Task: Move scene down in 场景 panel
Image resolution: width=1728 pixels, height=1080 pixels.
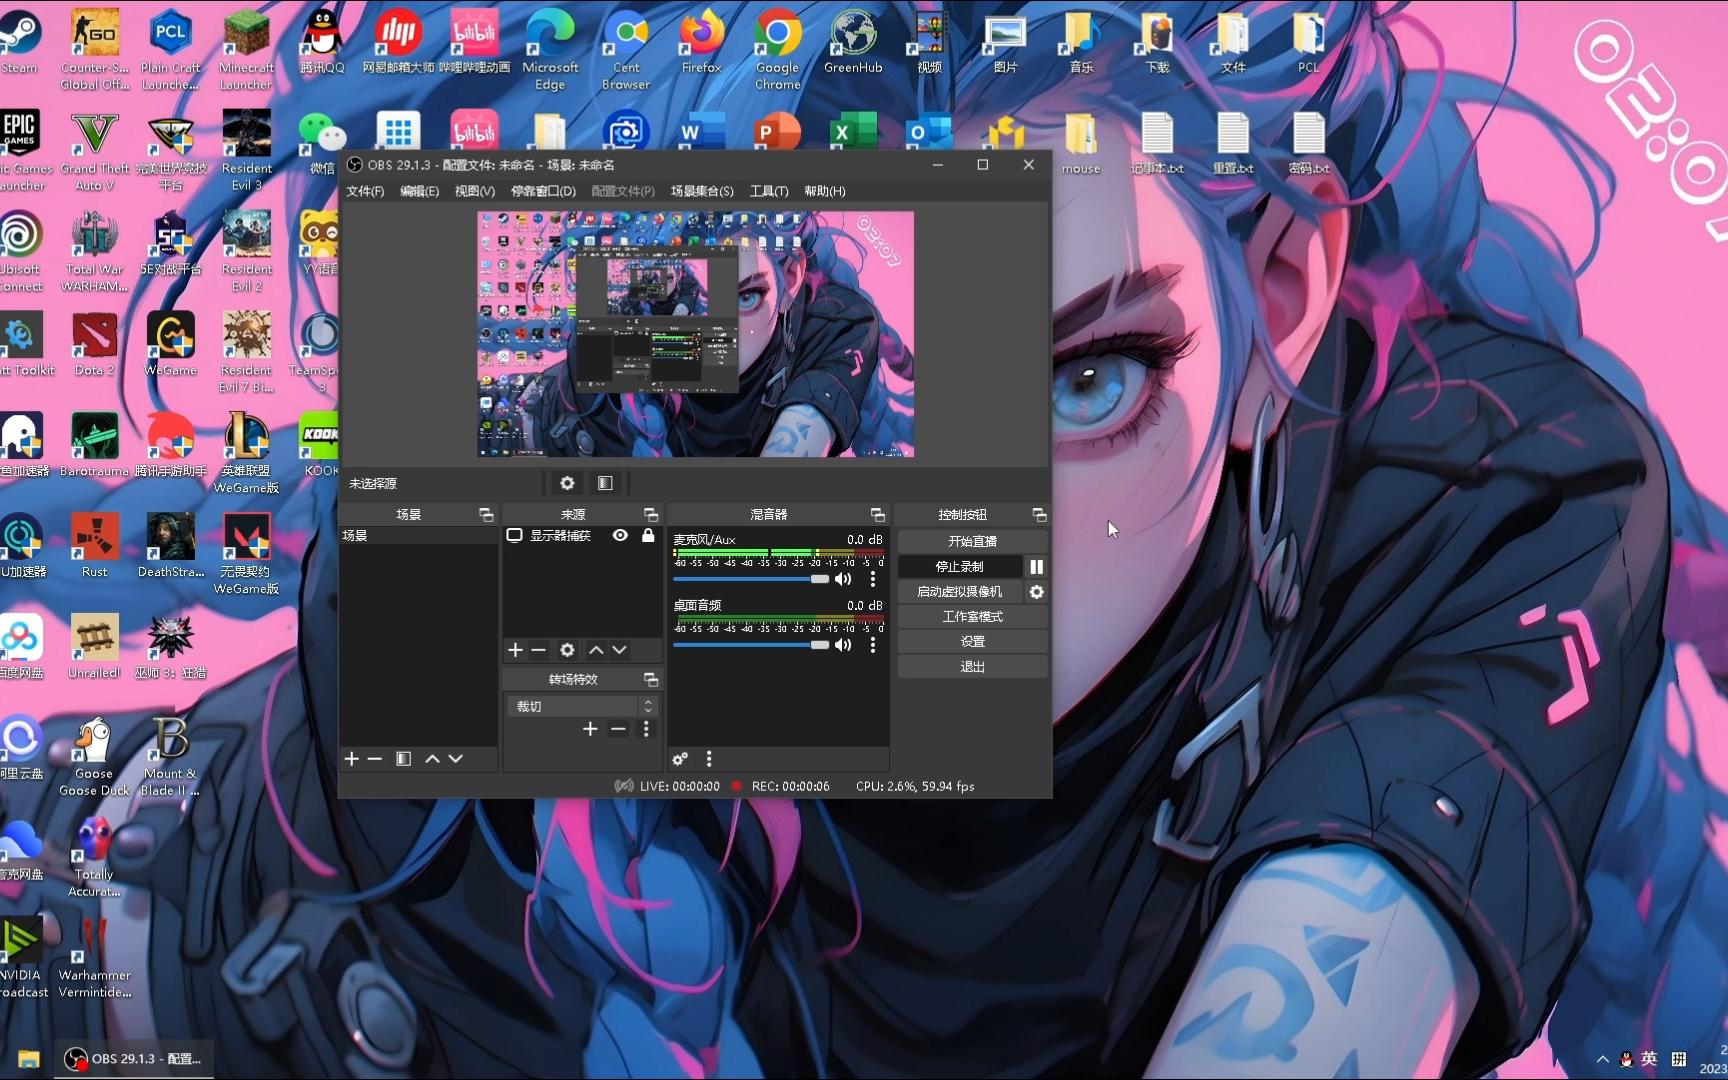Action: pyautogui.click(x=456, y=759)
